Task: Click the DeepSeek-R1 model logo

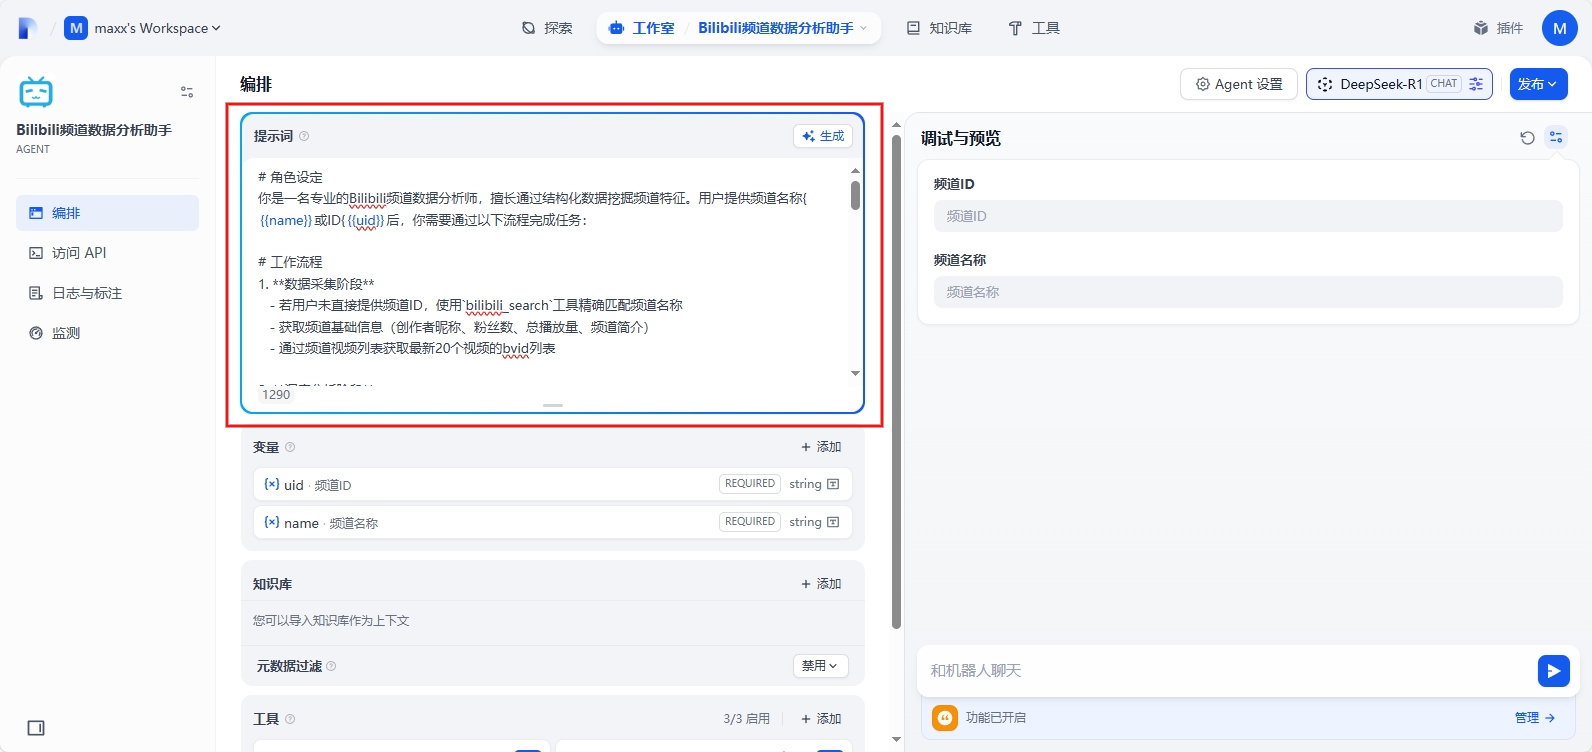Action: tap(1325, 84)
